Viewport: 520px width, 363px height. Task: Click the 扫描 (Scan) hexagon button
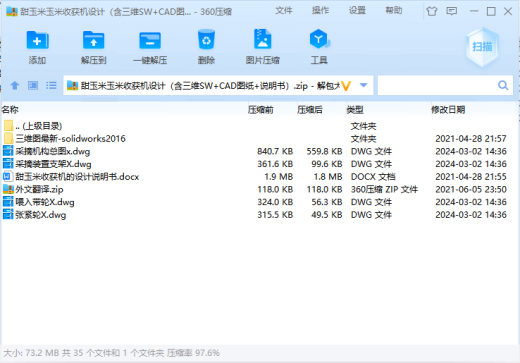coord(482,47)
